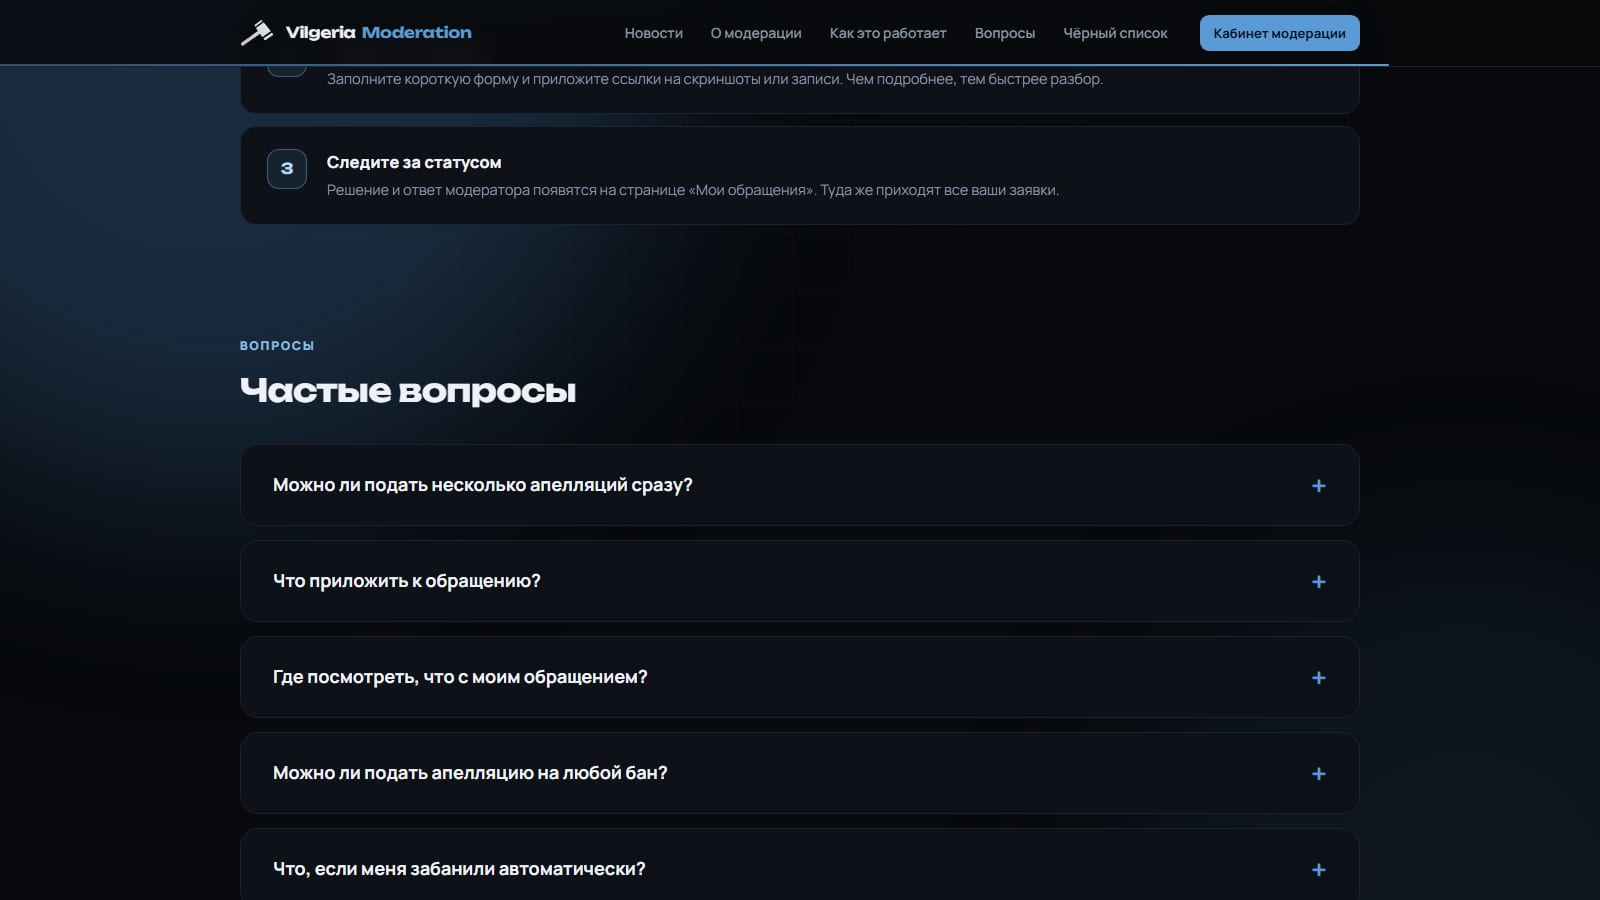Click the small ВОПРОСЫ section label
This screenshot has height=900, width=1600.
(x=277, y=345)
